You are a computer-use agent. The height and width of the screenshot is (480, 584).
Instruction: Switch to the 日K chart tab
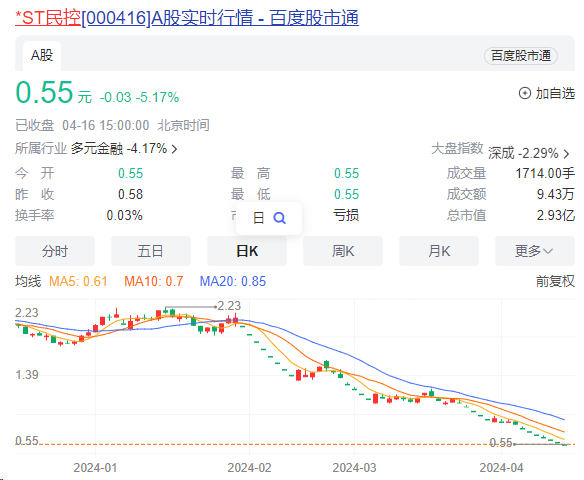pos(247,251)
